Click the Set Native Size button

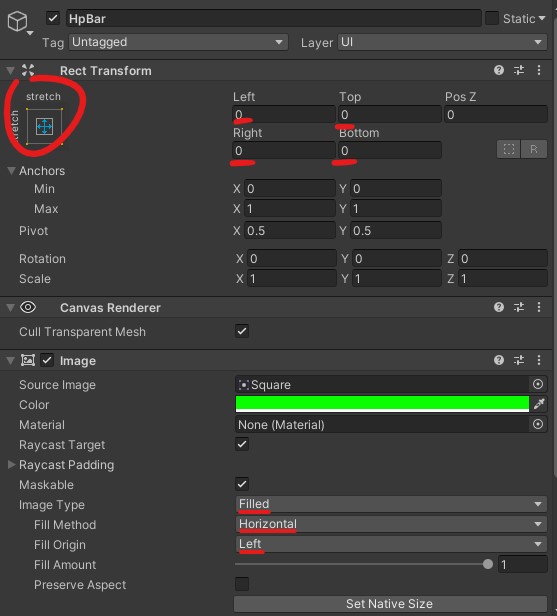click(390, 604)
